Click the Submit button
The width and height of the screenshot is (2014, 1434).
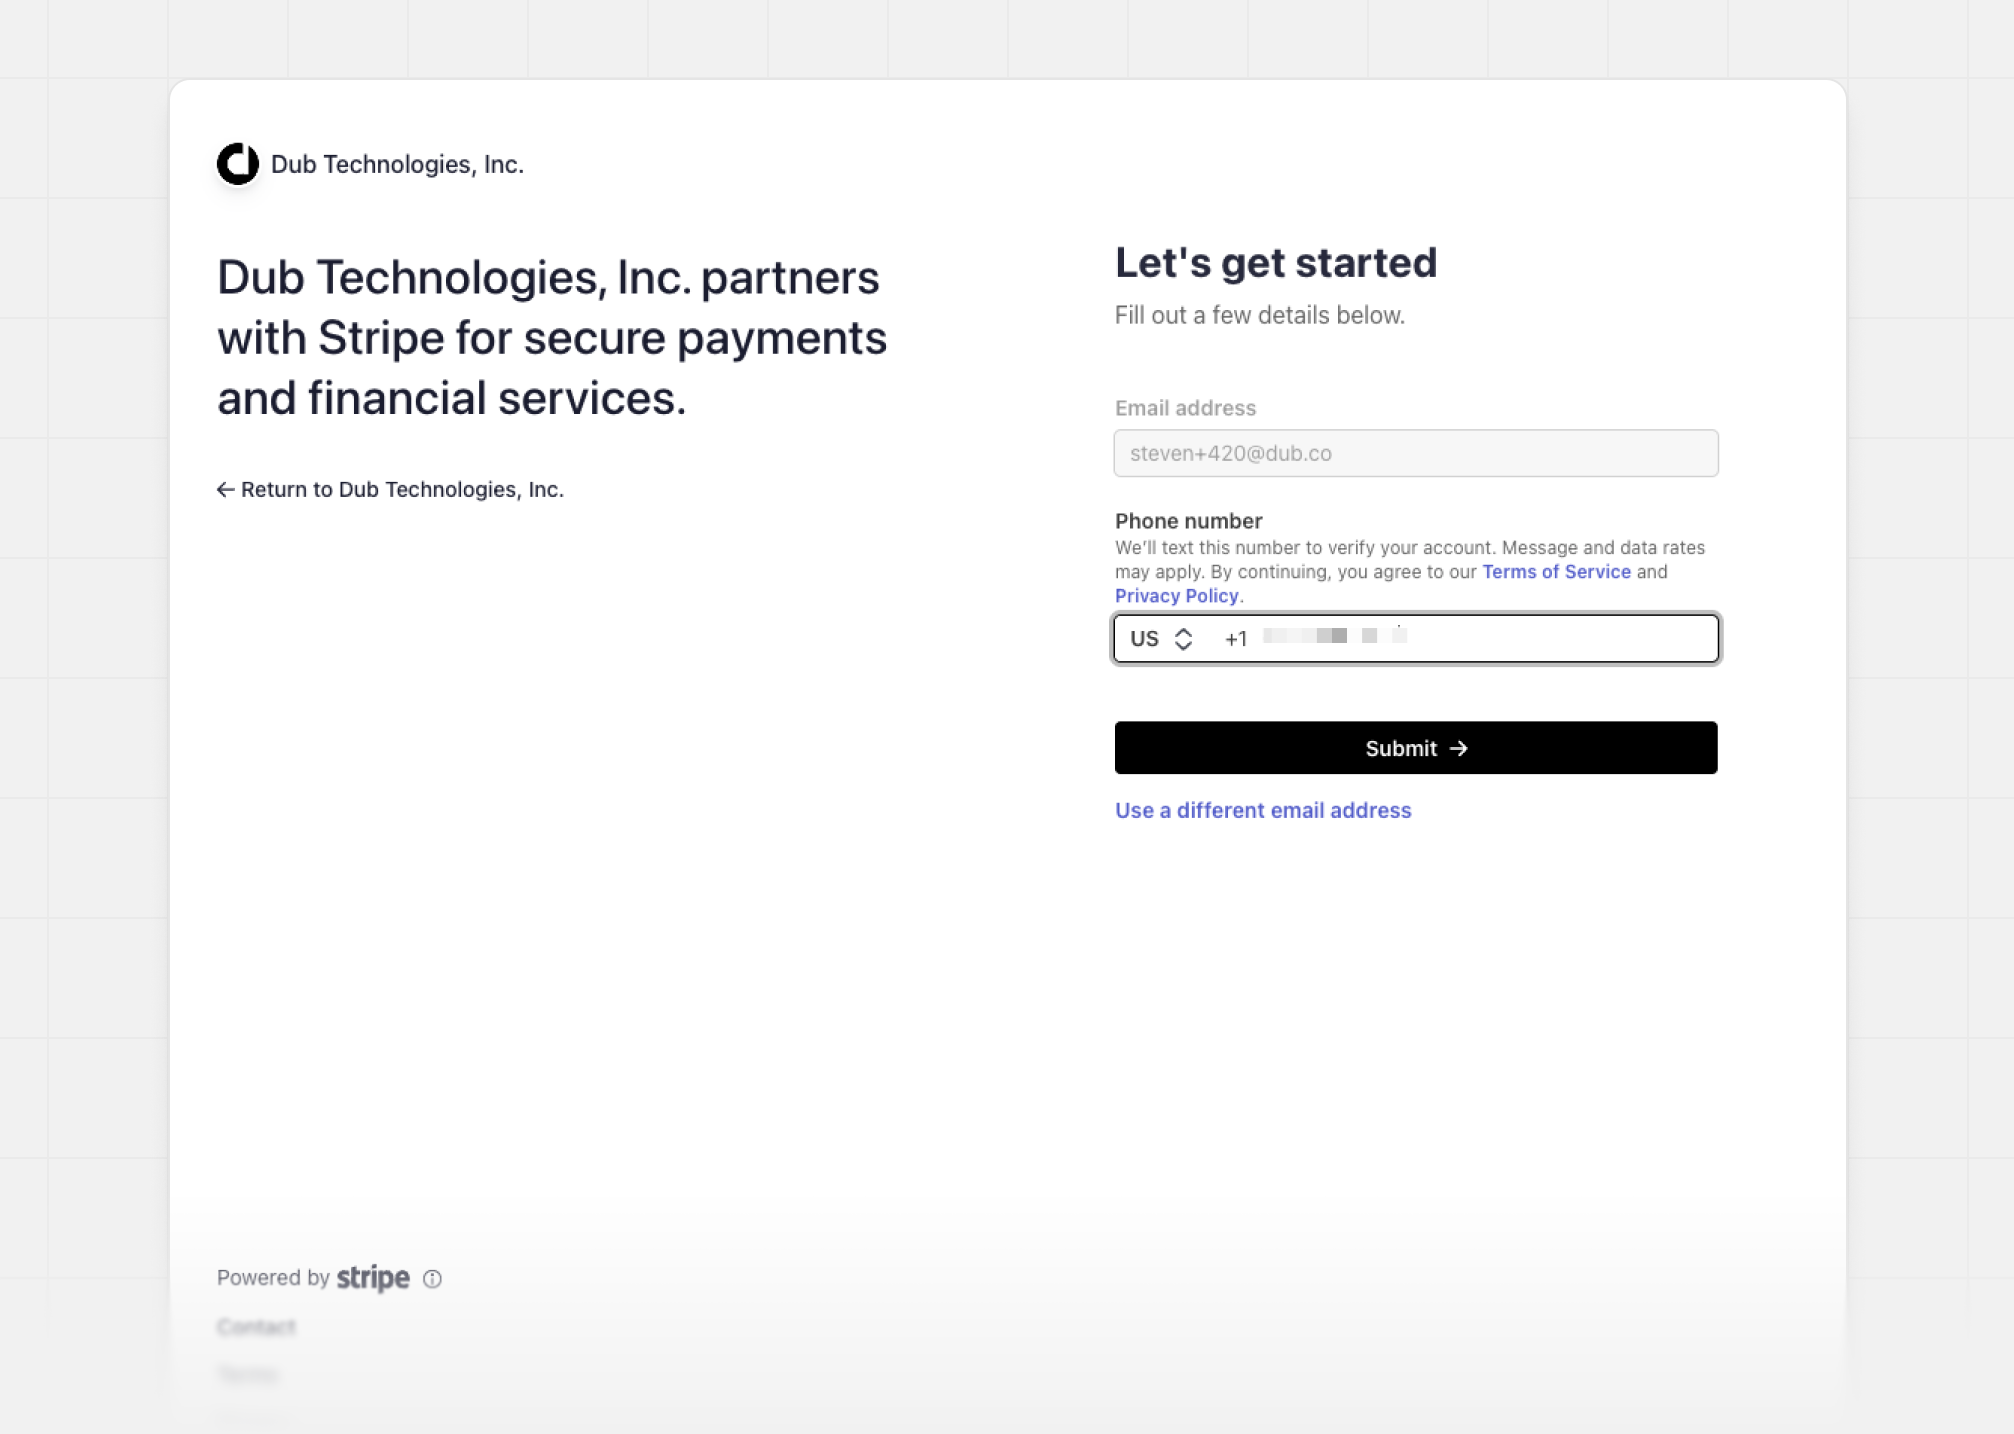(x=1416, y=748)
